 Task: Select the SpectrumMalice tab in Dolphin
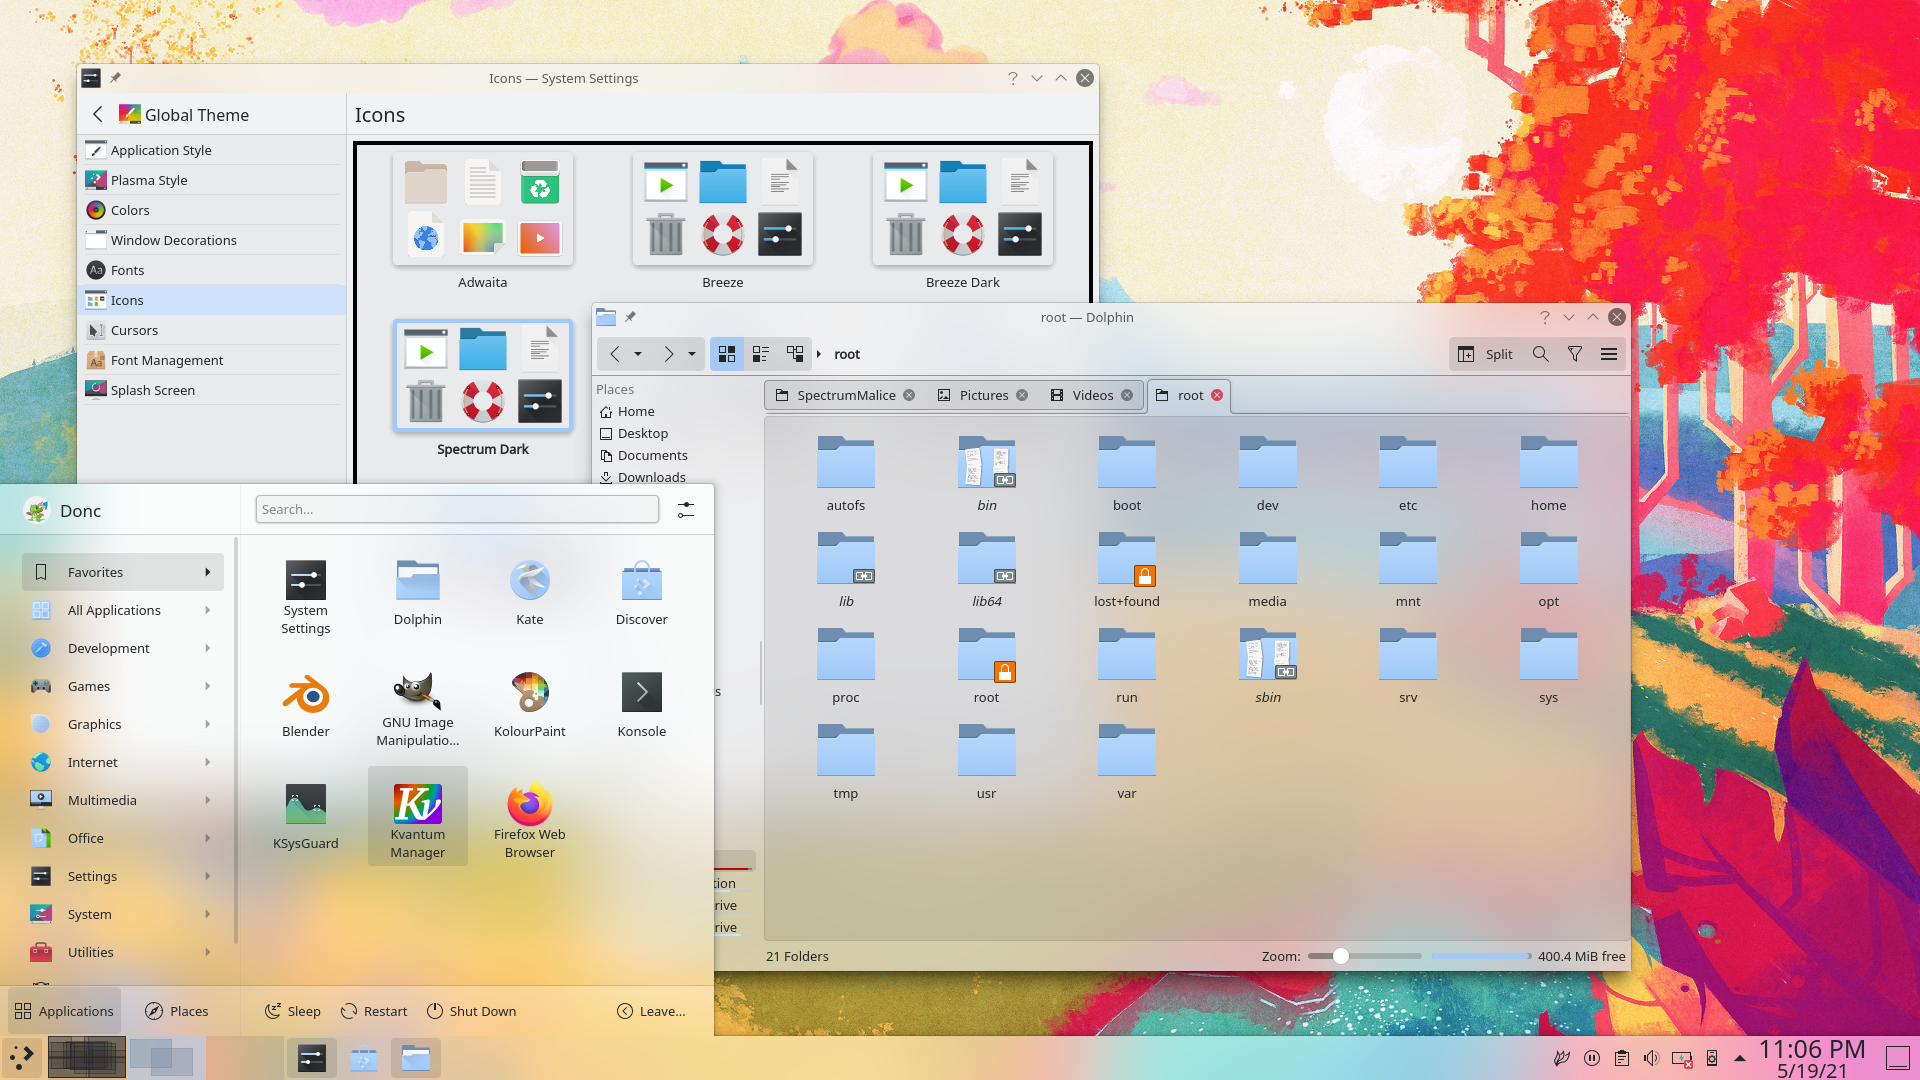(845, 395)
